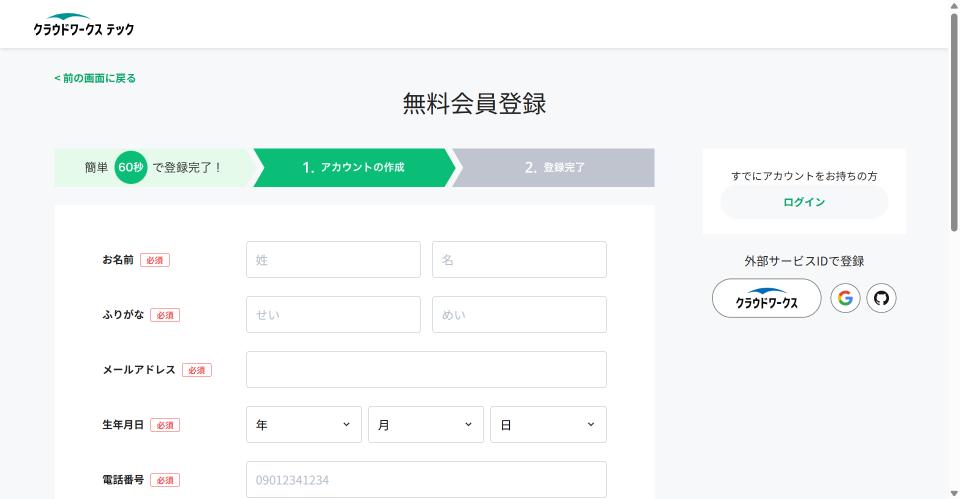Open the 年 birth year dropdown
This screenshot has width=960, height=499.
304,424
